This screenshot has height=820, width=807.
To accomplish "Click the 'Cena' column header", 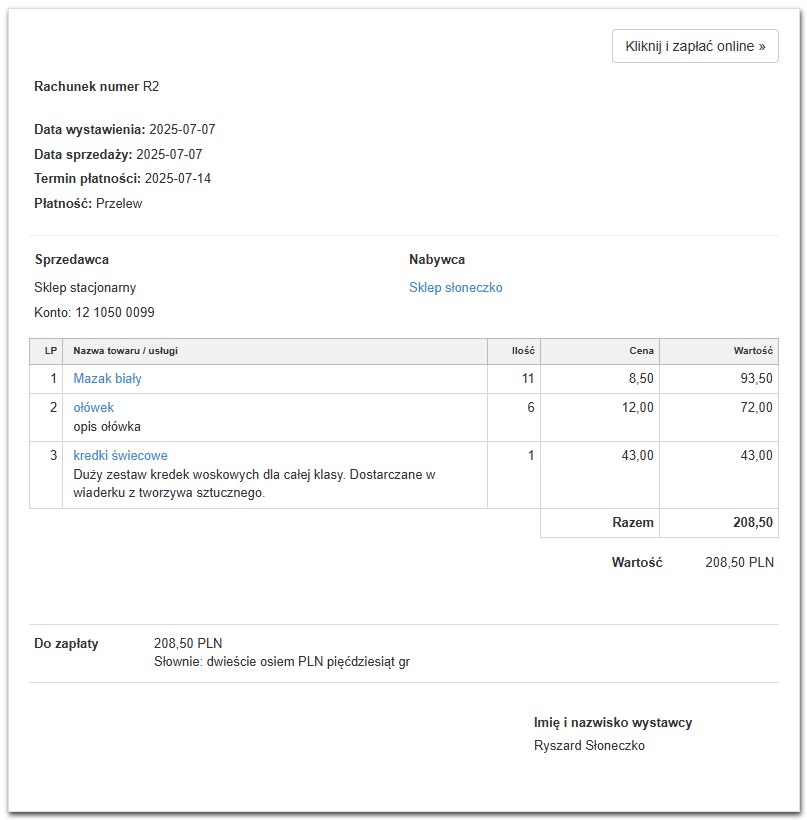I will (x=642, y=351).
